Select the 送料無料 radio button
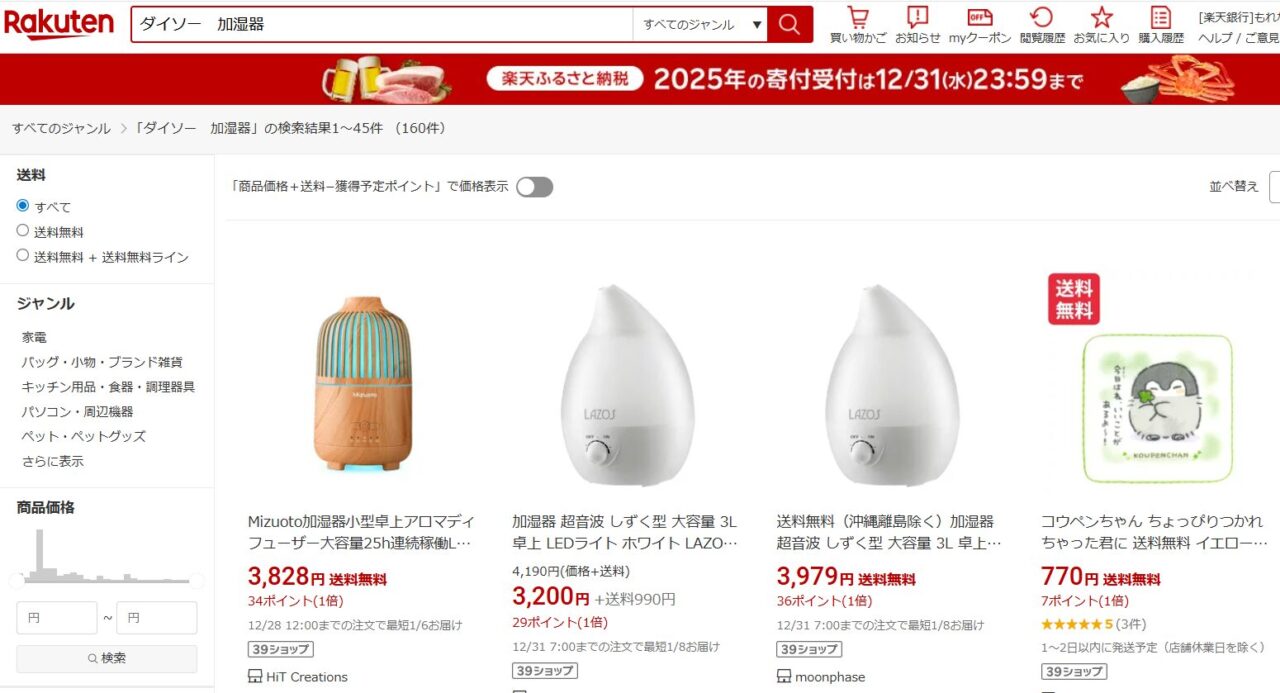This screenshot has width=1280, height=693. [23, 231]
